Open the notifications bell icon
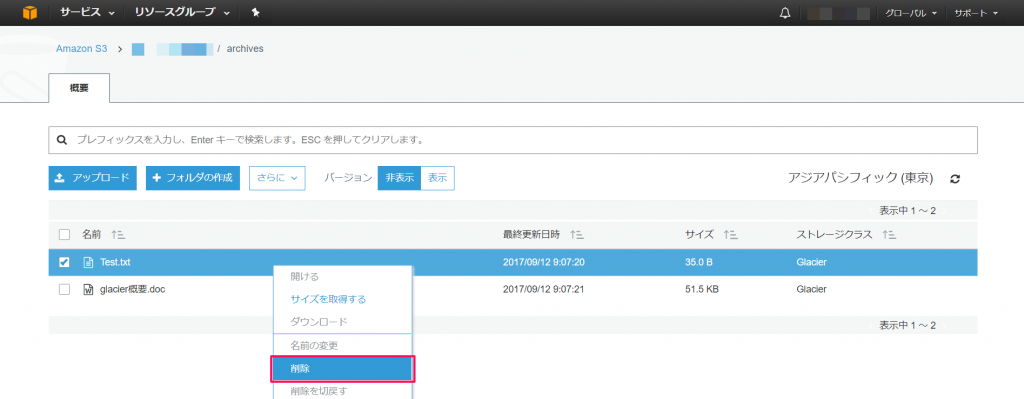The height and width of the screenshot is (399, 1024). tap(785, 13)
